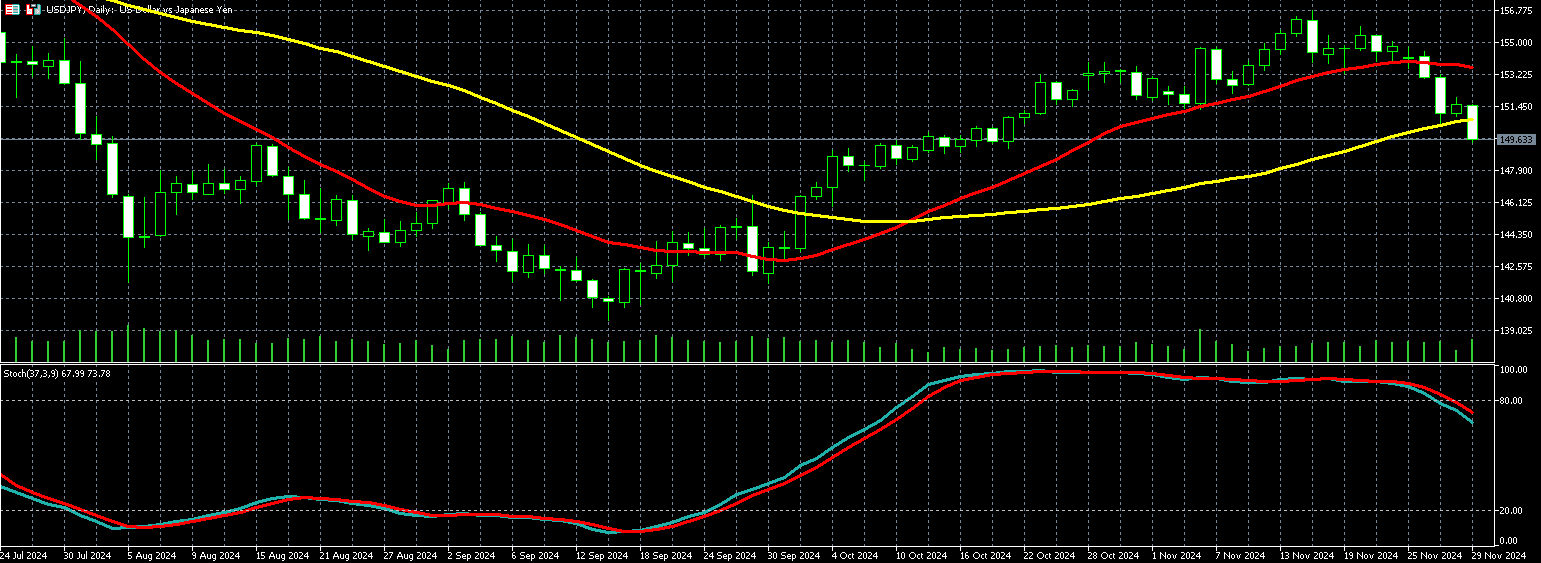1541x563 pixels.
Task: Click the 5 Aug 2024 date label
Action: 151,555
